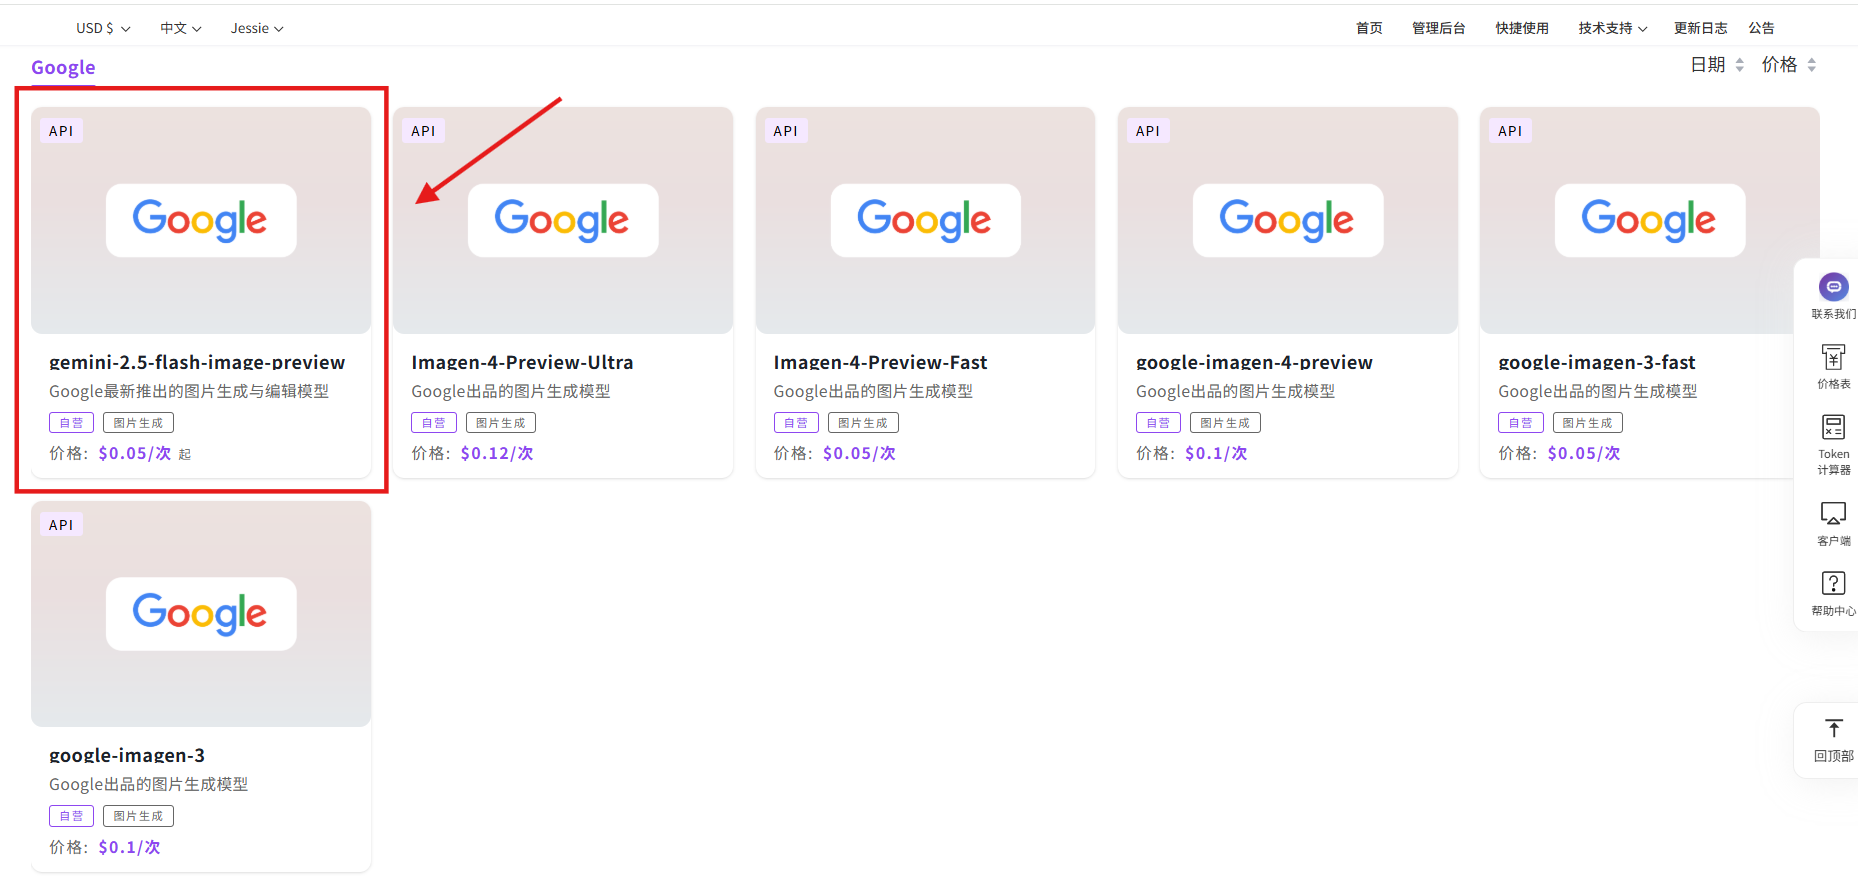Click 图片生成 tag on google-imagen-3 card
The width and height of the screenshot is (1858, 882).
click(x=139, y=816)
